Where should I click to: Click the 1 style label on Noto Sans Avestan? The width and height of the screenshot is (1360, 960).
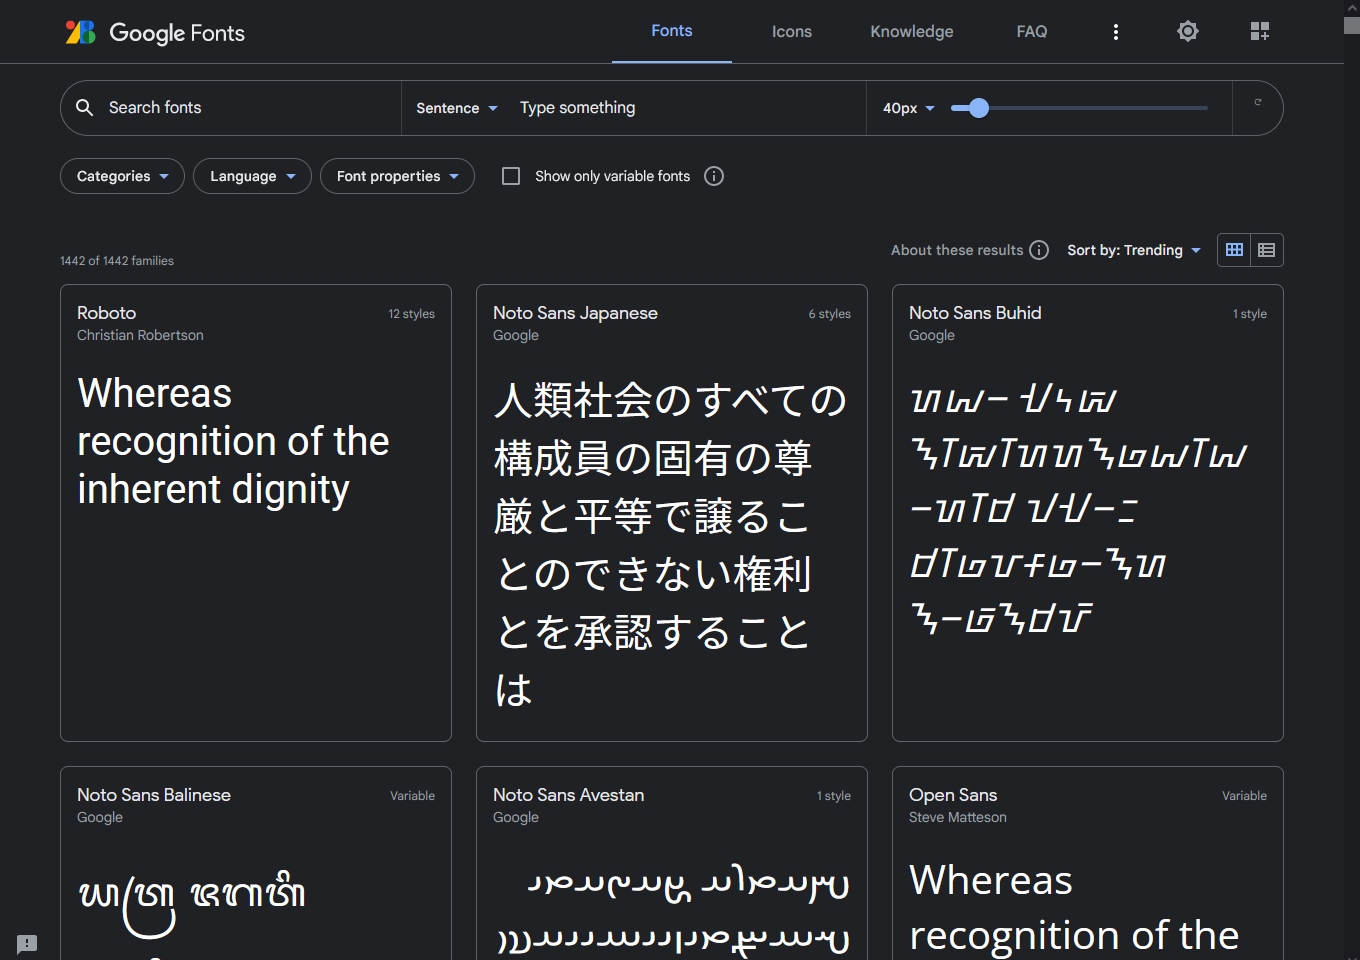[x=834, y=796]
